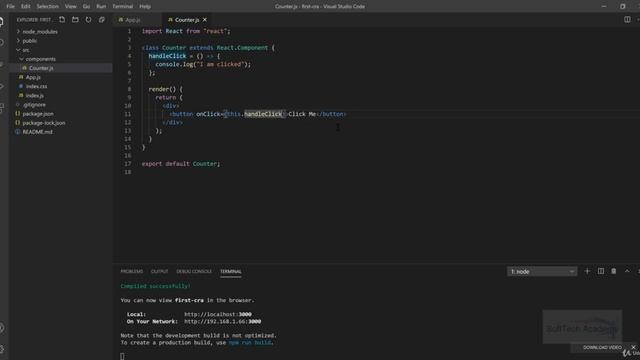640x360 pixels.
Task: Open the Edit menu
Action: point(26,7)
